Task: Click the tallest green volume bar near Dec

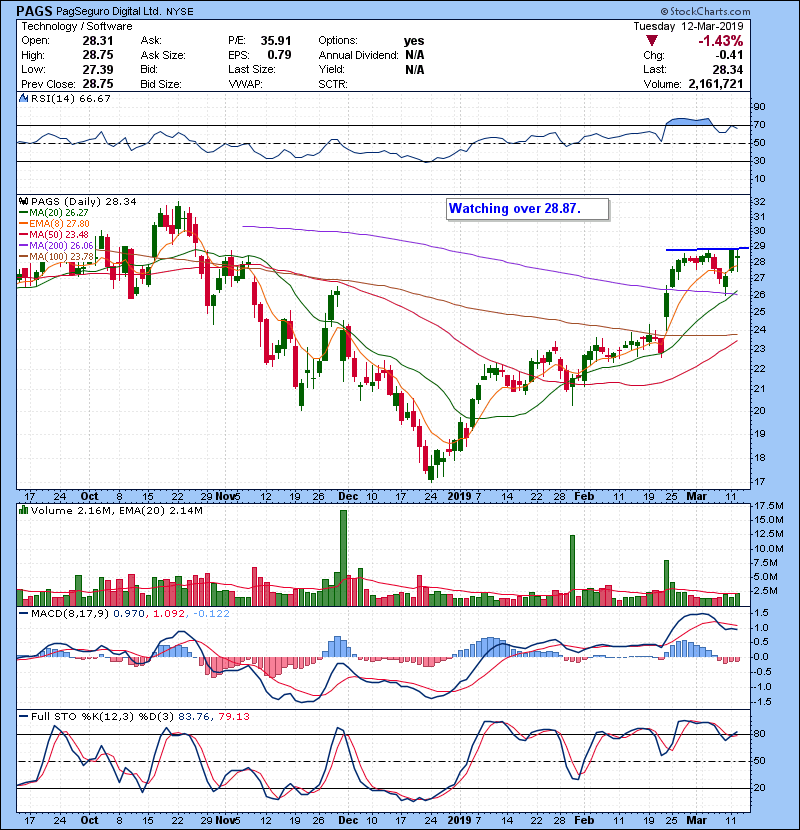Action: click(343, 558)
